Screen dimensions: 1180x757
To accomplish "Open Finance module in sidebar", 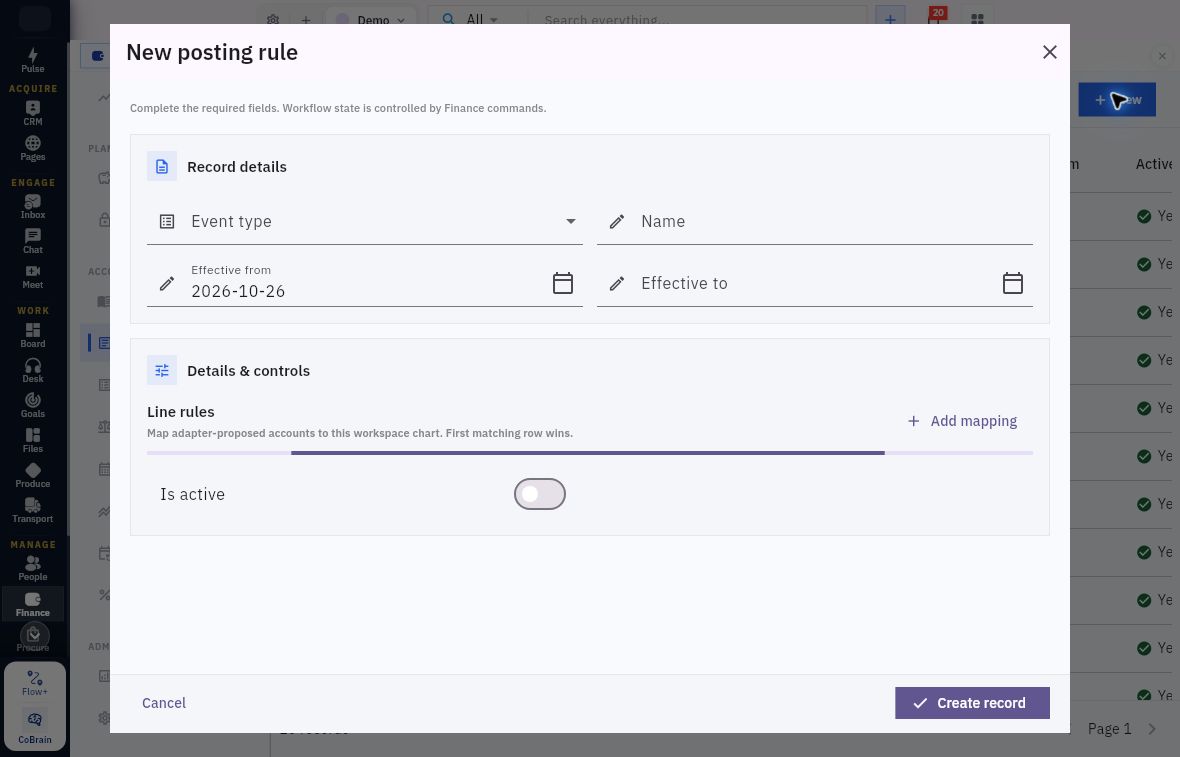I will click(x=32, y=604).
